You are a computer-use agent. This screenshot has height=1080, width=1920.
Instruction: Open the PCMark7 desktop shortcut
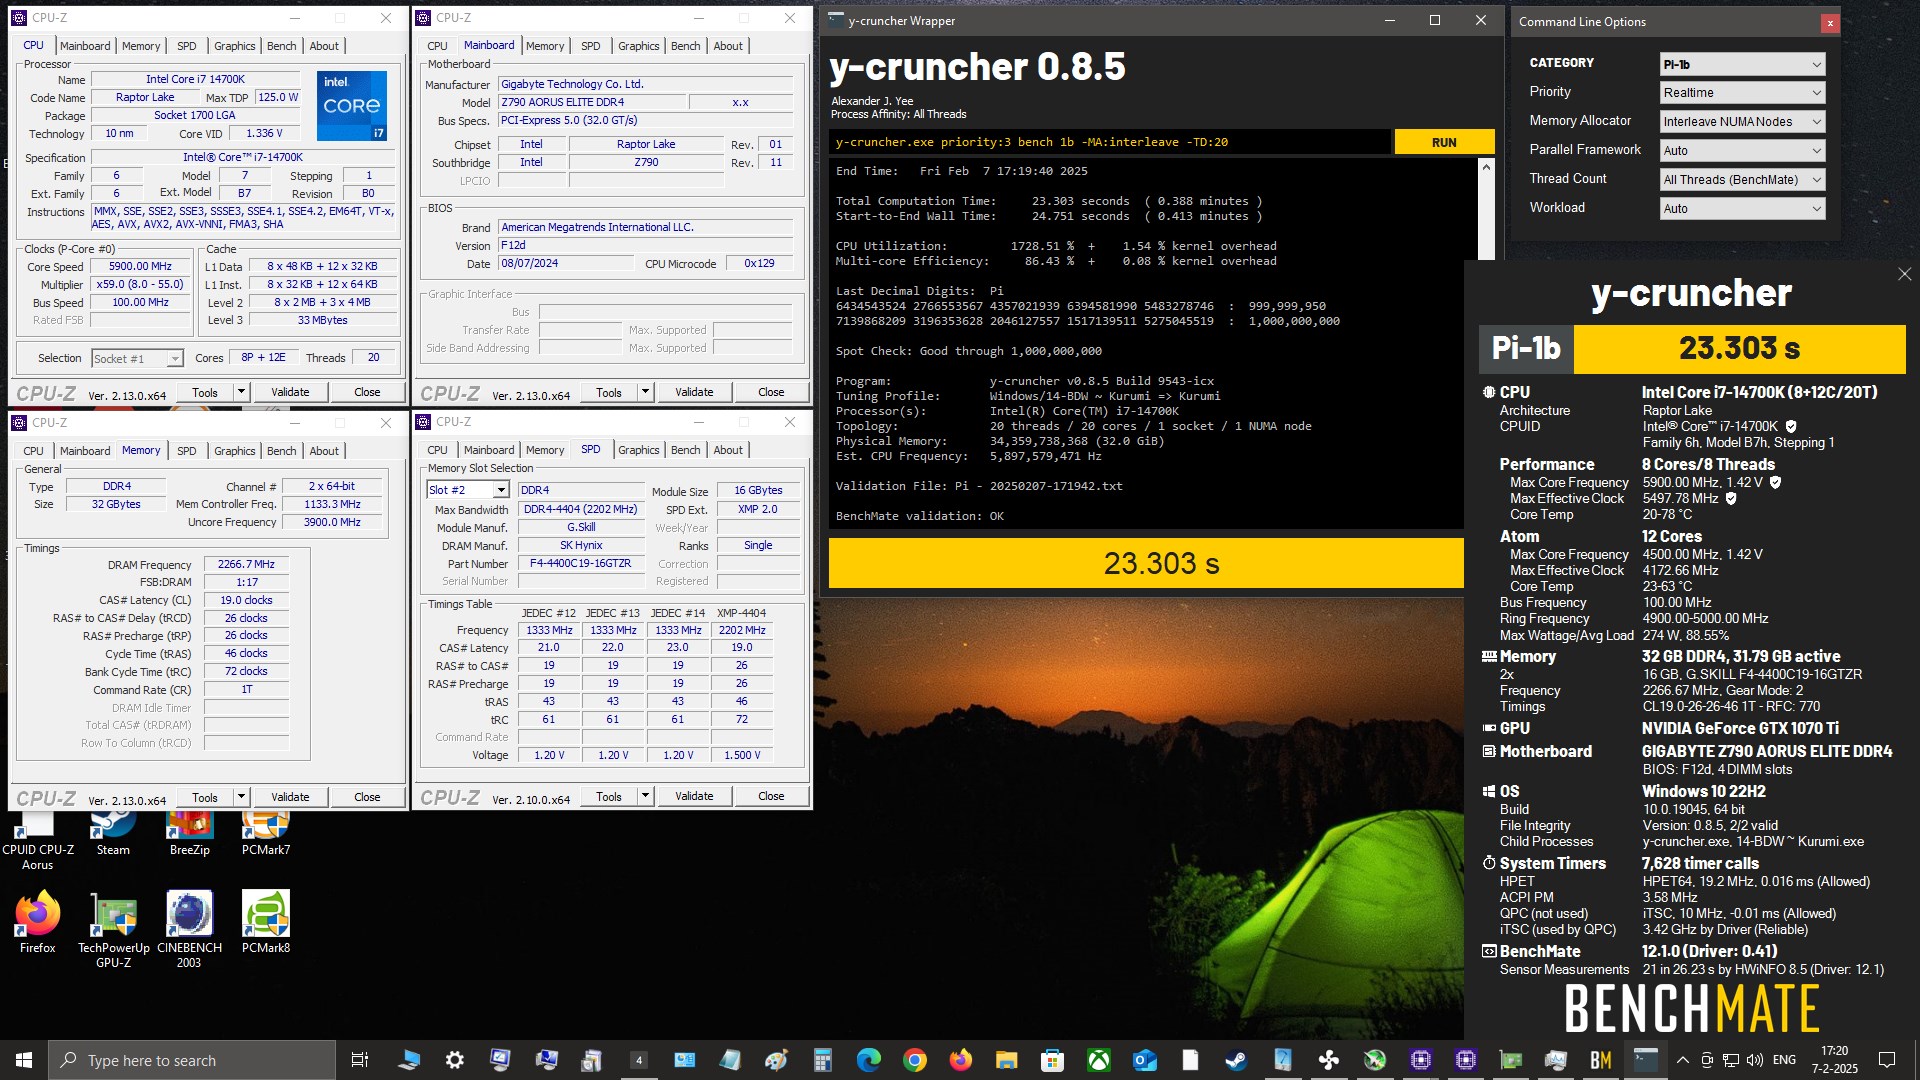pyautogui.click(x=266, y=833)
